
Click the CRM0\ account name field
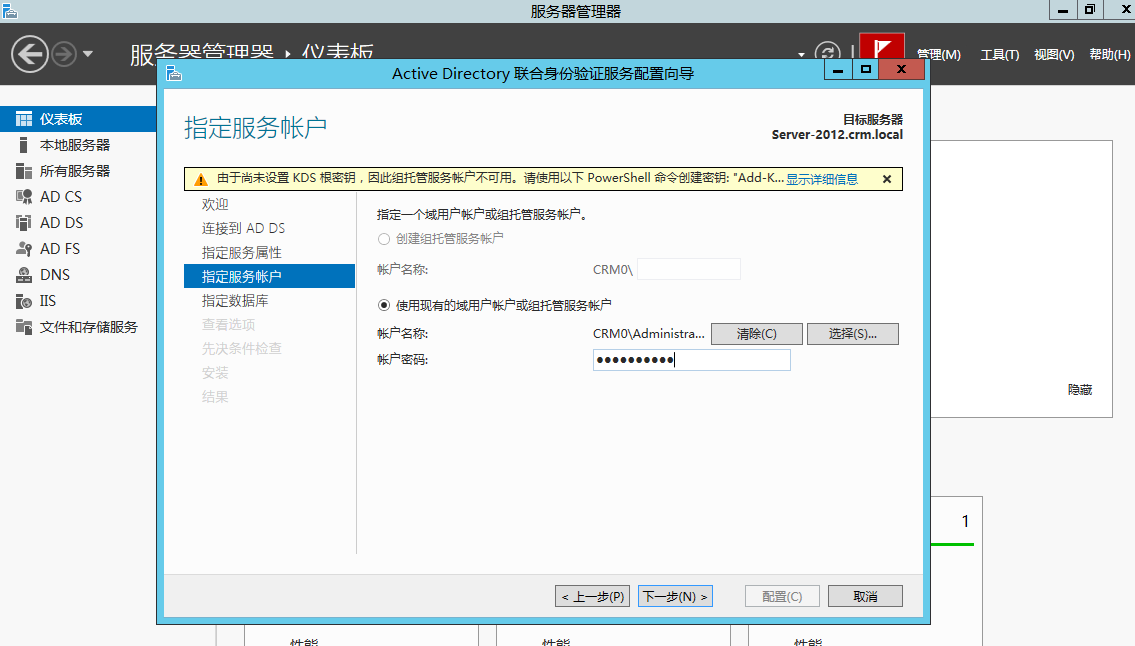(688, 269)
